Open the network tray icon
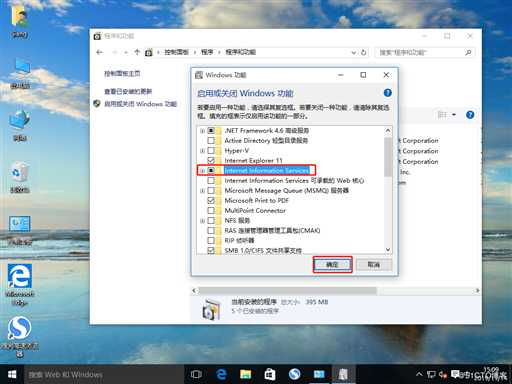Screen dimensions: 512x384 coord(431,375)
